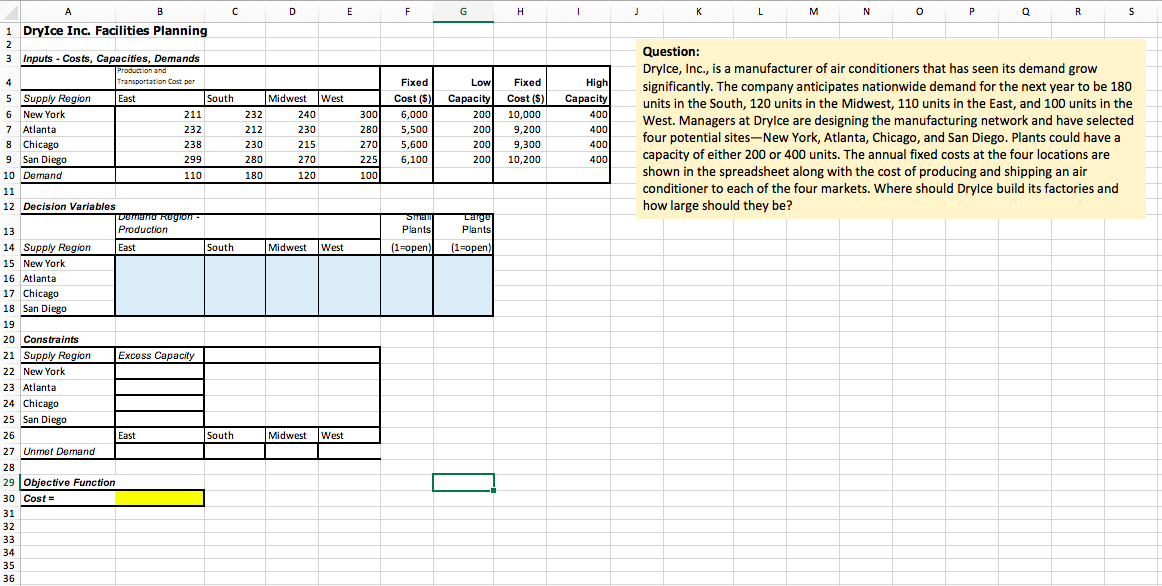The width and height of the screenshot is (1162, 586).
Task: Click the High Capacity column heading
Action: (586, 90)
